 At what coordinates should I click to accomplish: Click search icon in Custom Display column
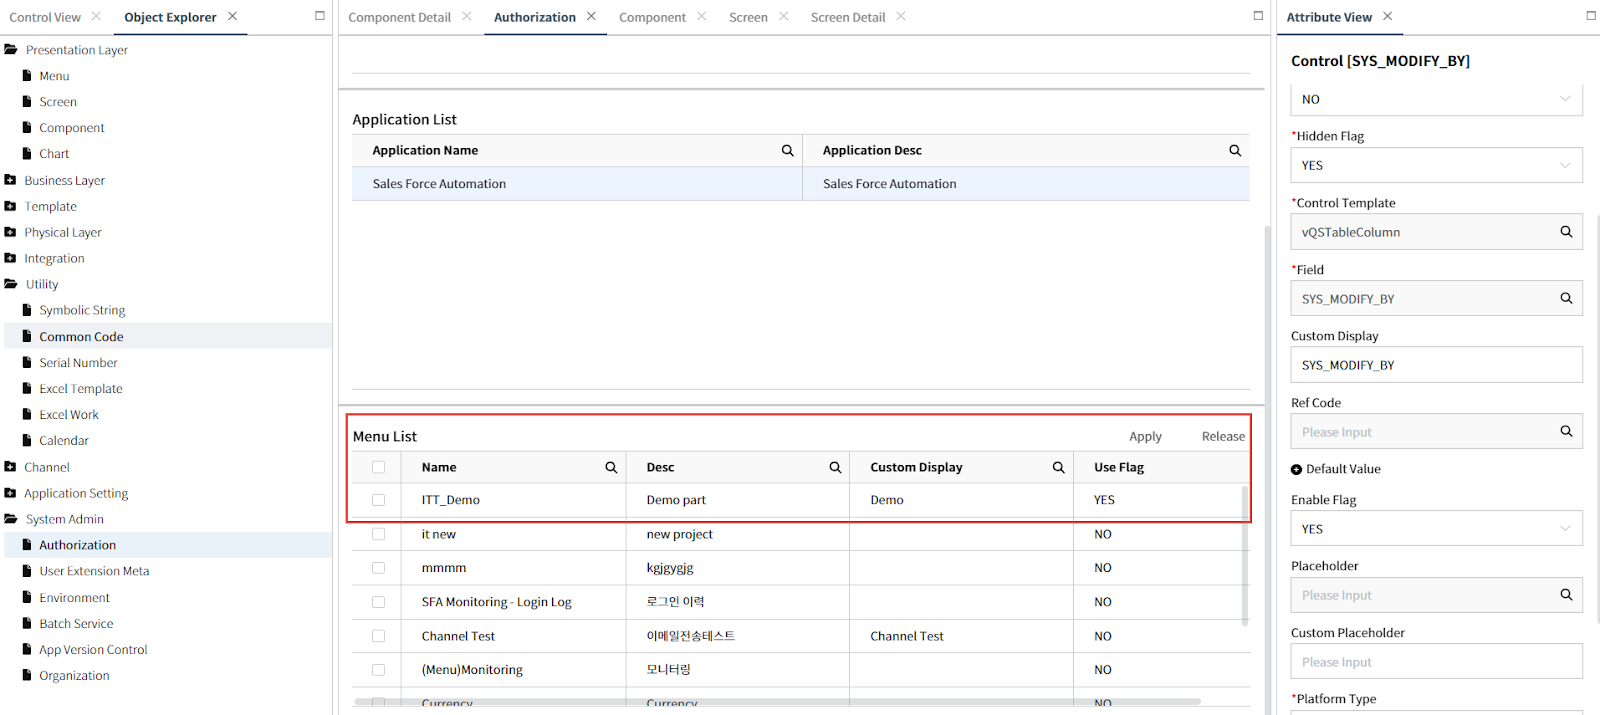coord(1058,468)
